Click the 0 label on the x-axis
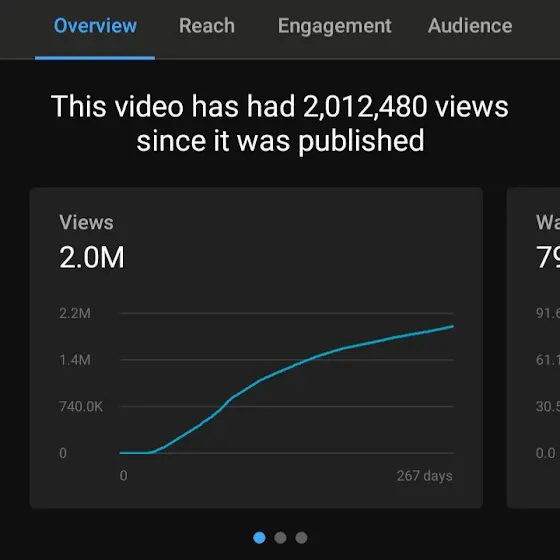Viewport: 560px width, 560px height. point(124,476)
